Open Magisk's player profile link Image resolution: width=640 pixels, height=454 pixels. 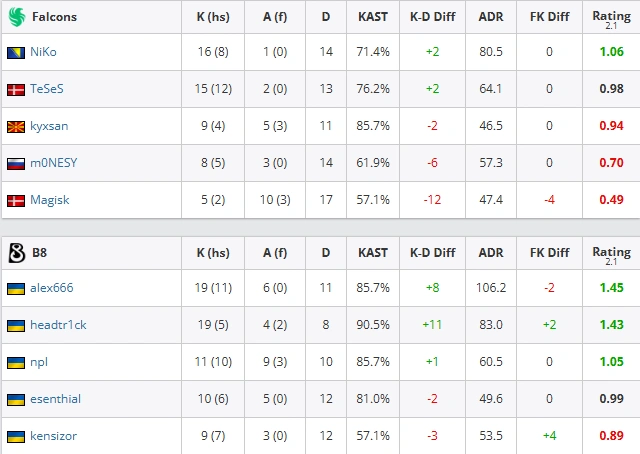(x=50, y=200)
